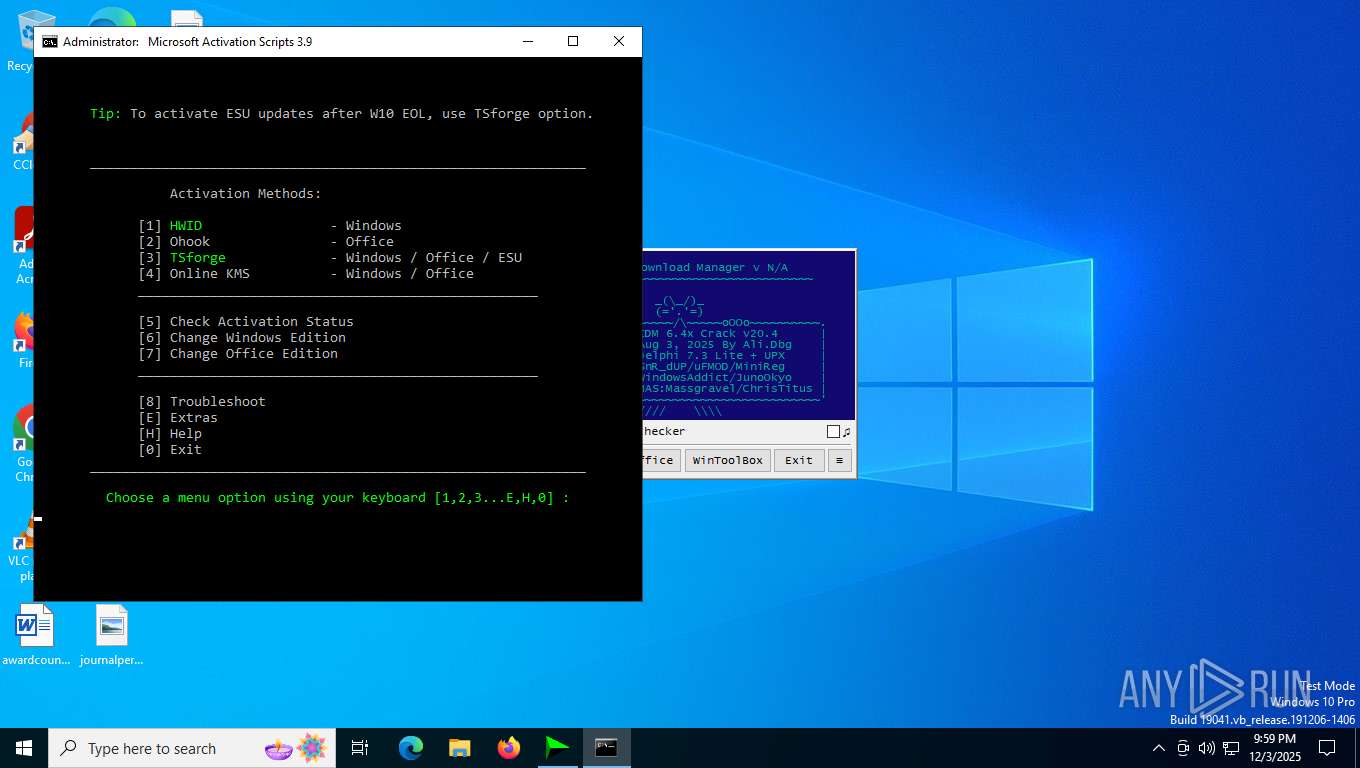Open the notification center
Screen dimensions: 1360x768
[x=1327, y=748]
